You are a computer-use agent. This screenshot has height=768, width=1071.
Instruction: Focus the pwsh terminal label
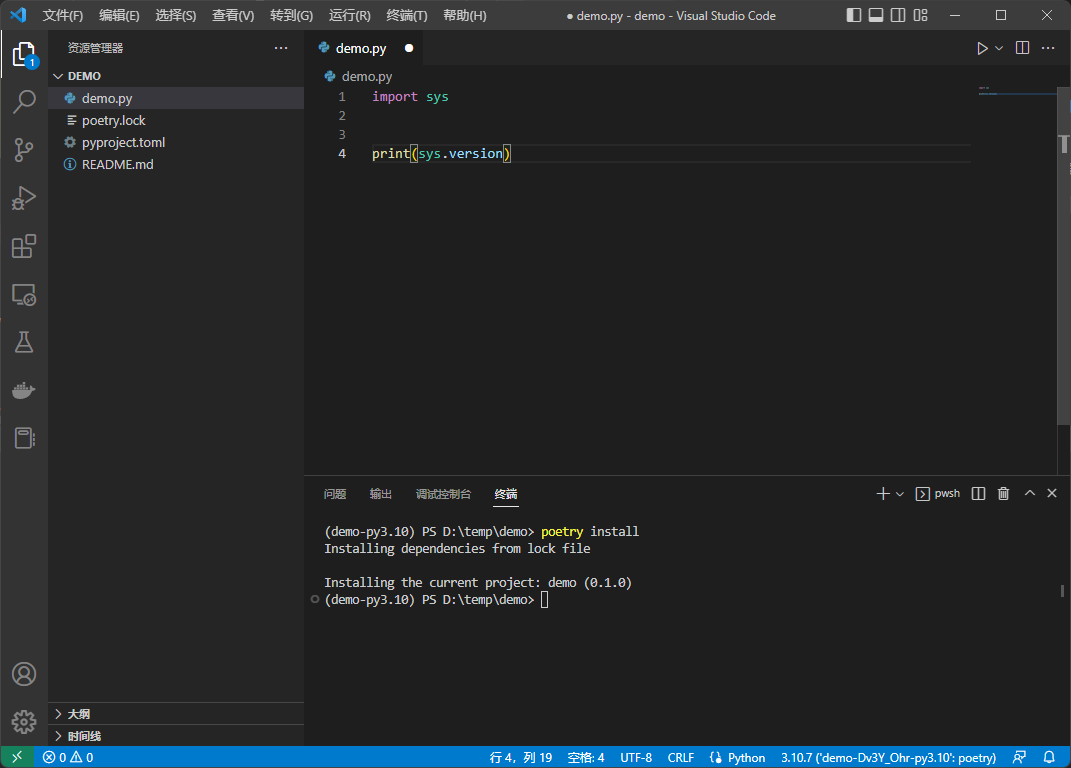(938, 493)
